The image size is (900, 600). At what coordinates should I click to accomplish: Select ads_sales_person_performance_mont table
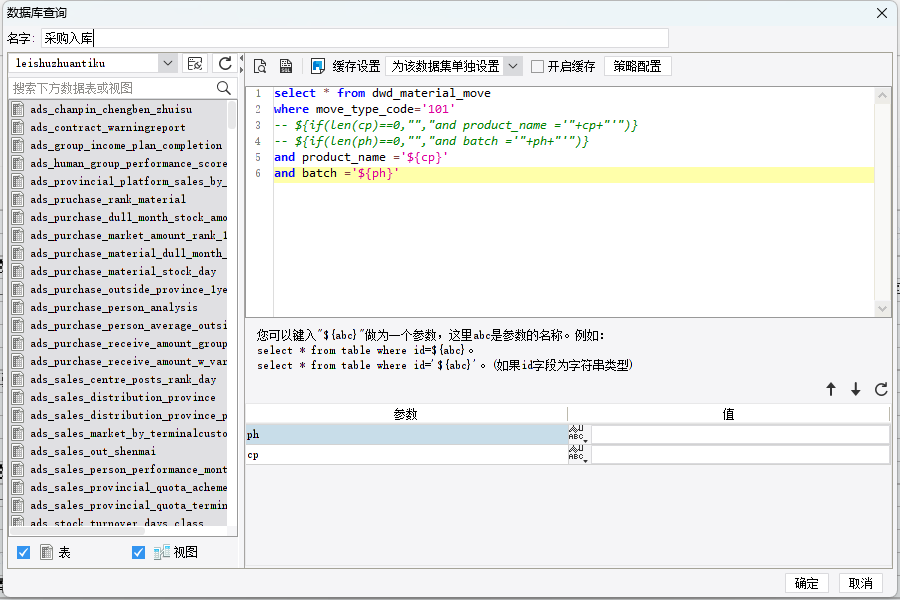[x=129, y=470]
